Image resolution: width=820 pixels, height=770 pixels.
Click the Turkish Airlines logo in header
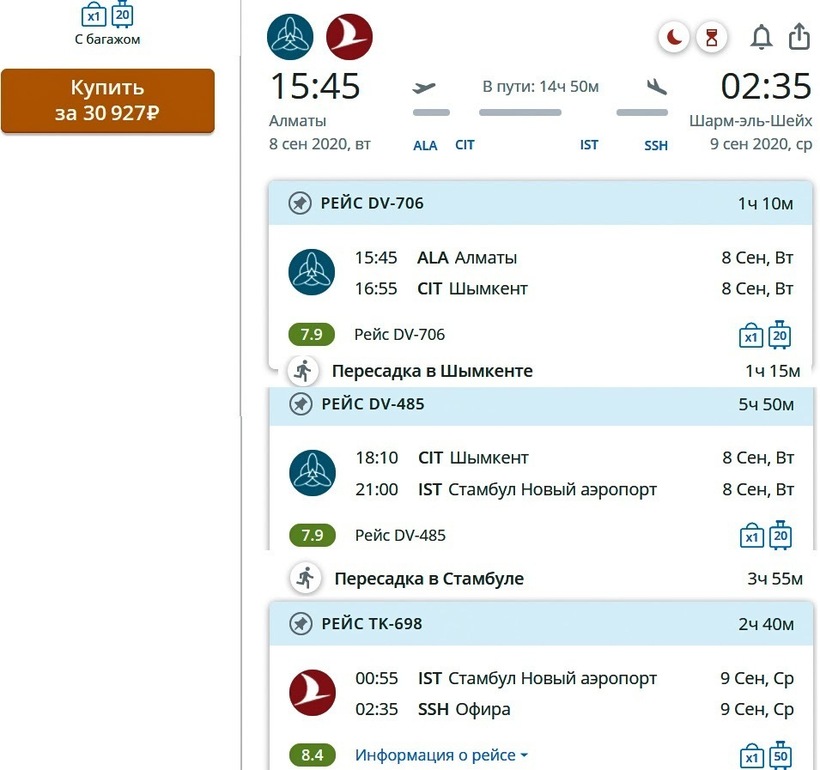pyautogui.click(x=349, y=38)
